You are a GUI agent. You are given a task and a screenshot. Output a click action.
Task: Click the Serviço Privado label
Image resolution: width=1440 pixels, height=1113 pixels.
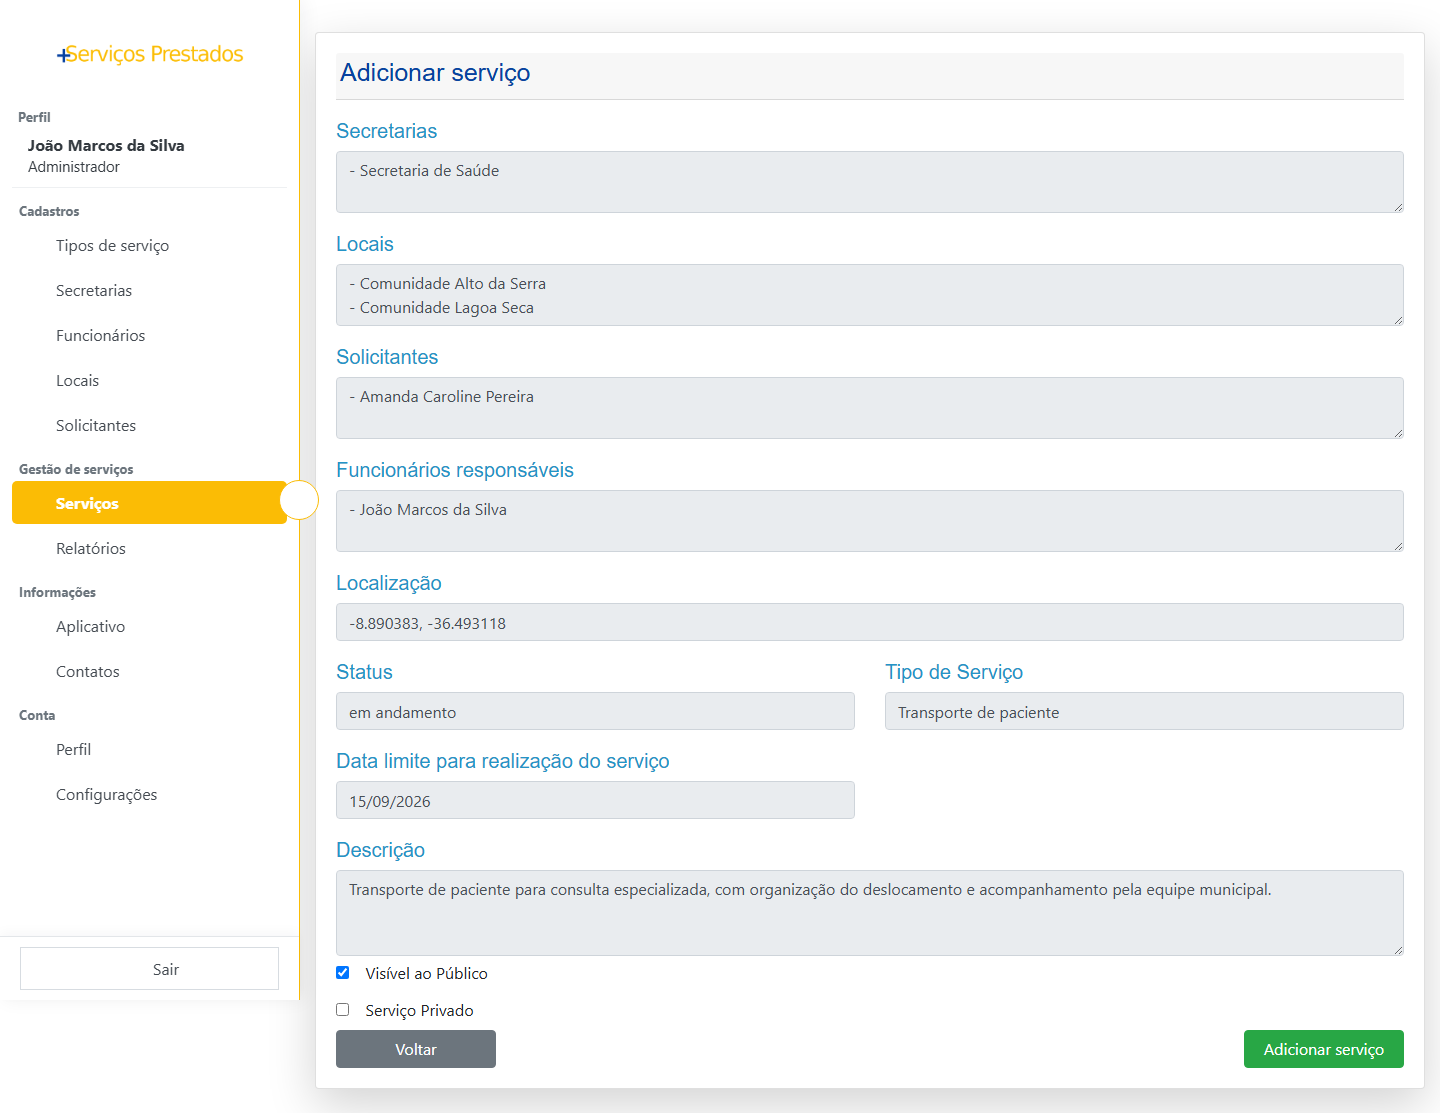click(420, 1011)
